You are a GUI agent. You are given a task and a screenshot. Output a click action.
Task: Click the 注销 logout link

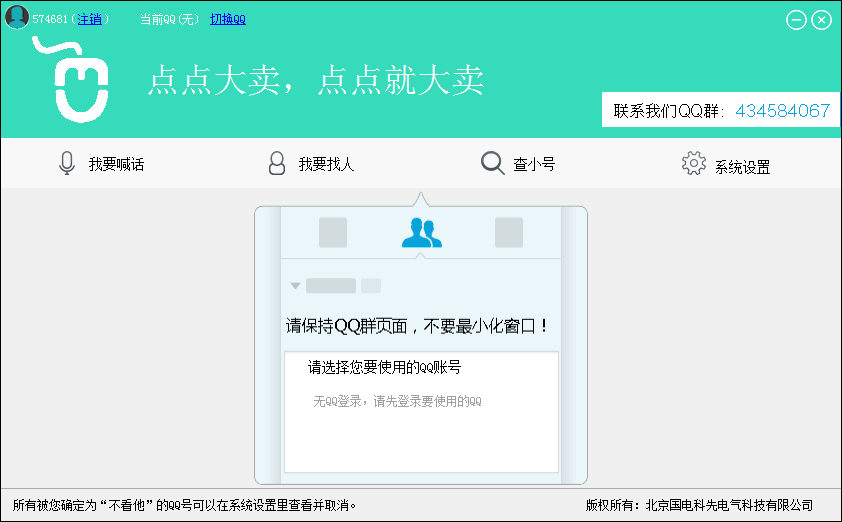pos(89,19)
